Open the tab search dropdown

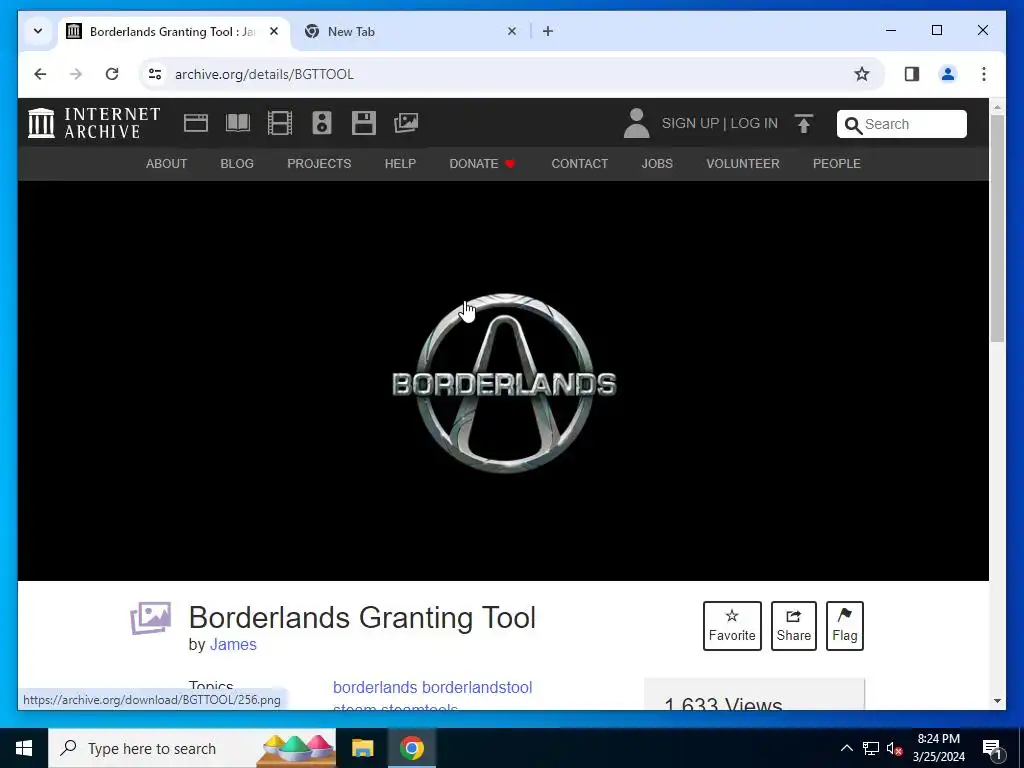point(38,31)
